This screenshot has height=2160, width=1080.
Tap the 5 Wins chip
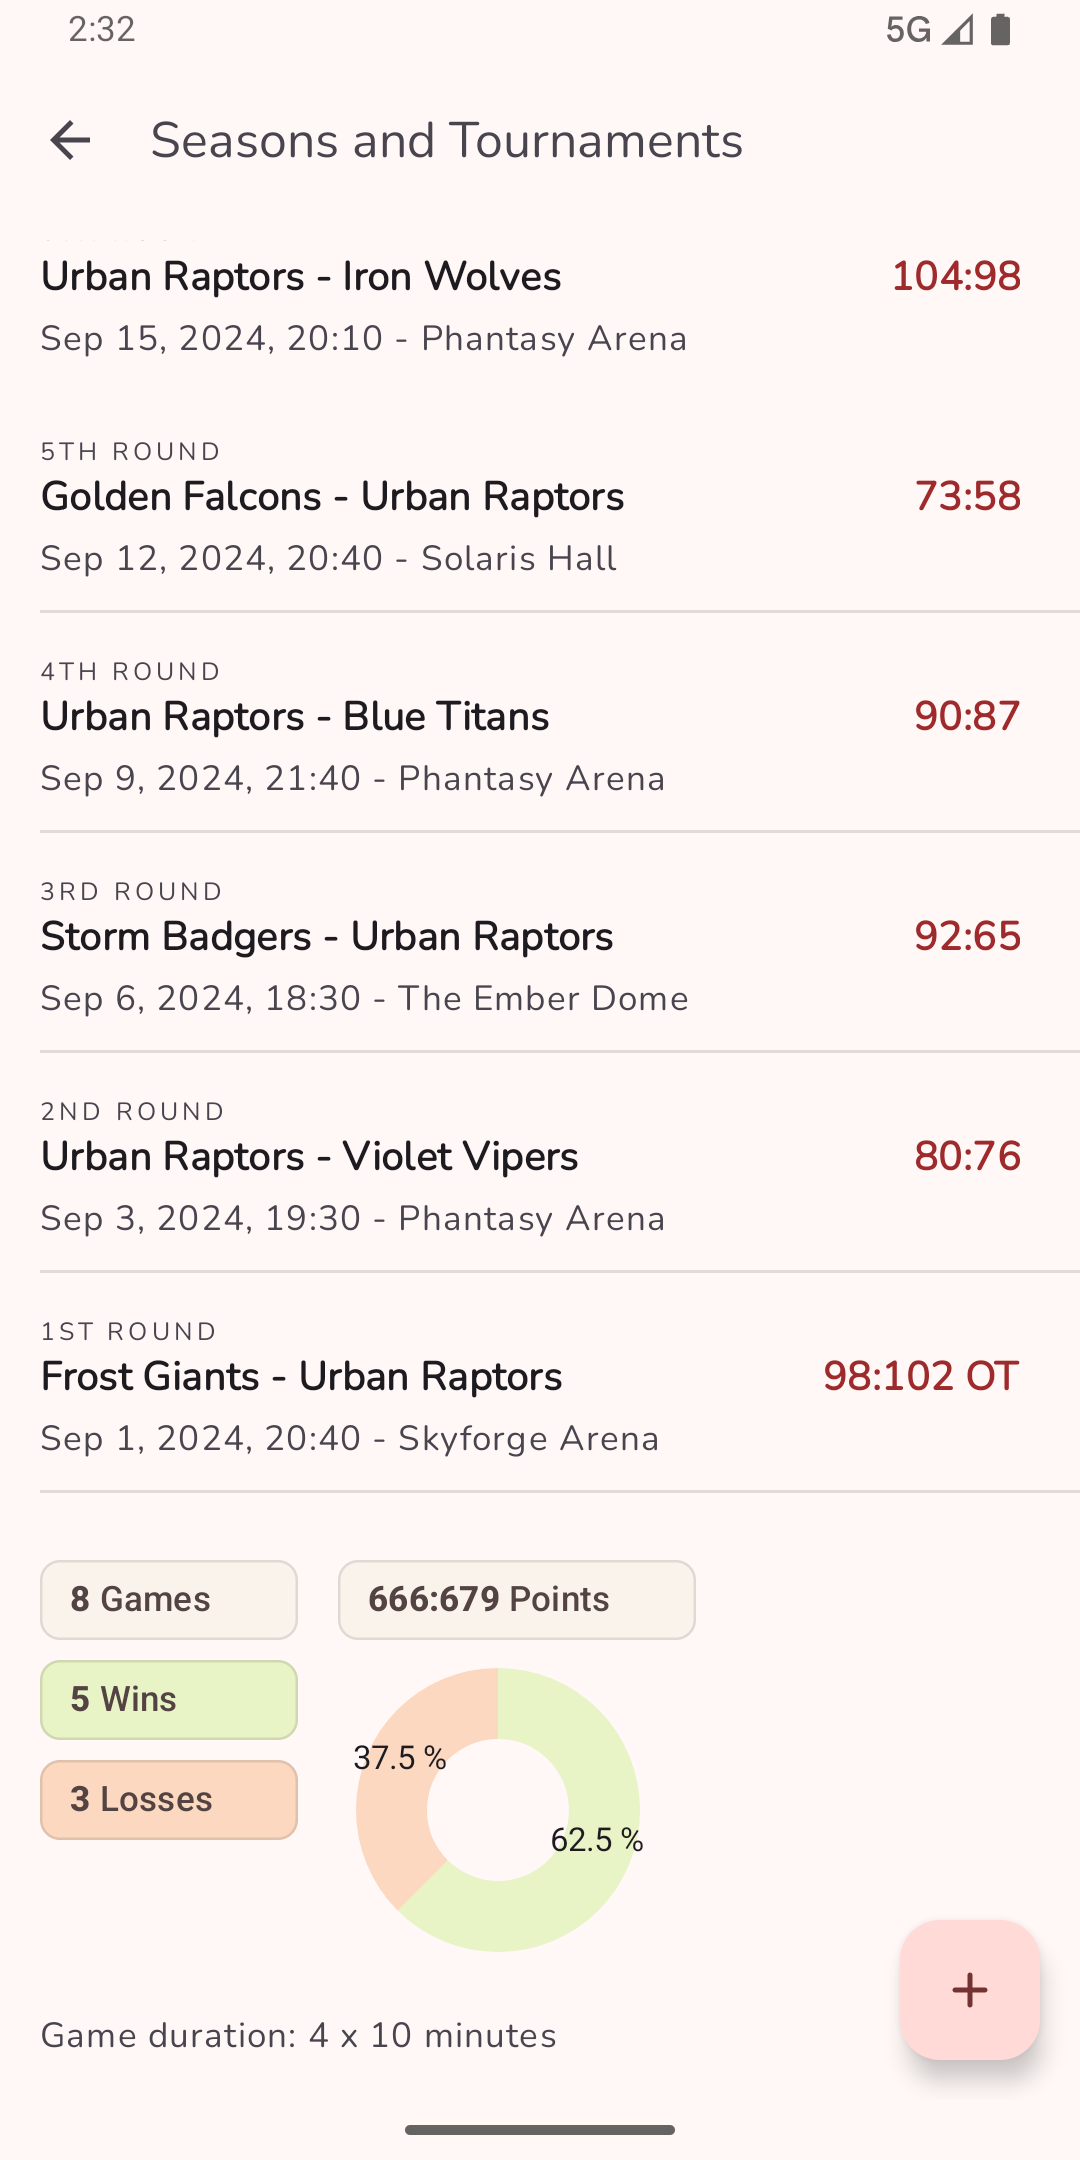[x=169, y=1700]
